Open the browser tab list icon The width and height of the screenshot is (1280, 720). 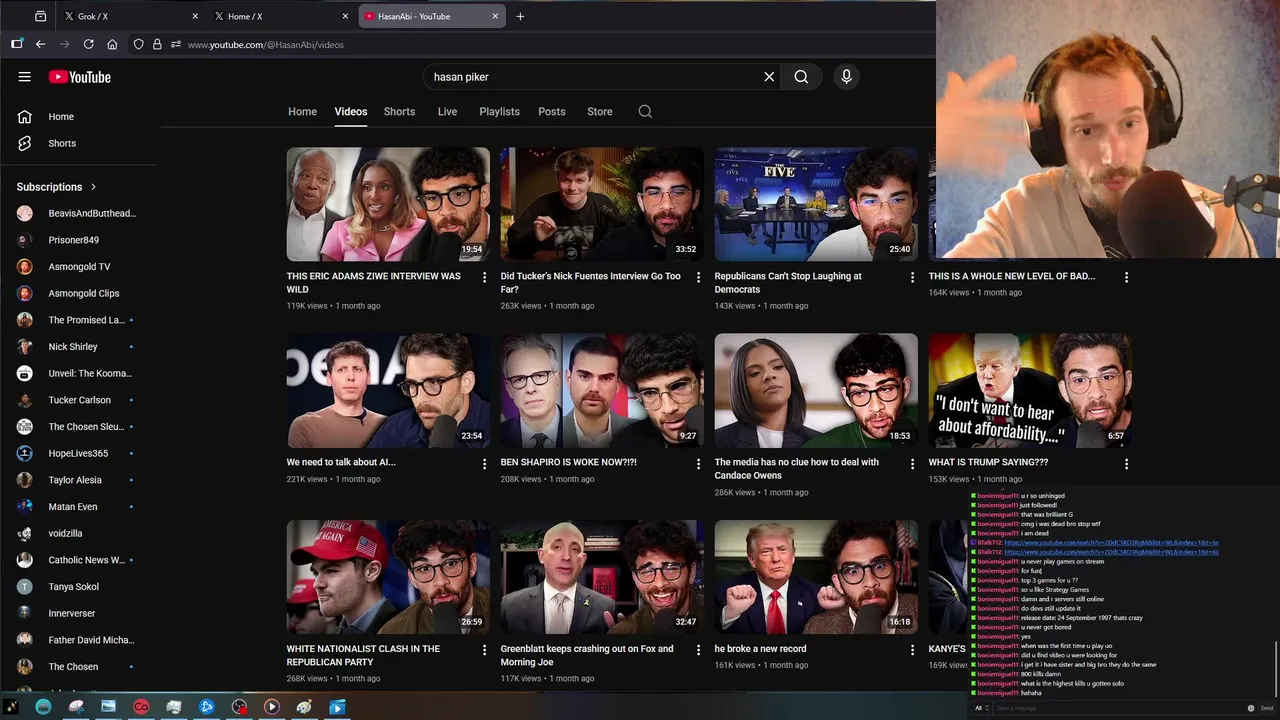tap(40, 16)
